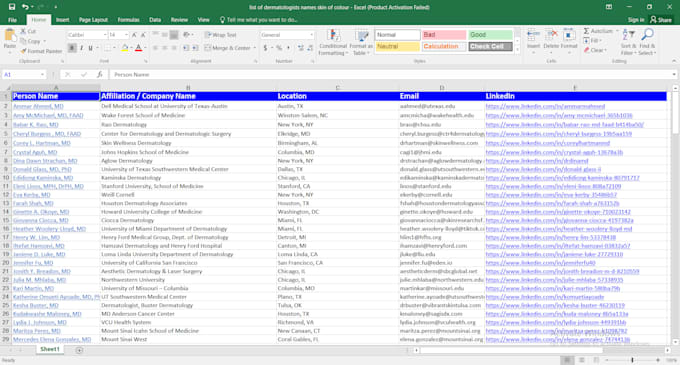Screen dimensions: 680x365
Task: Switch to the Data tab
Action: (155, 20)
